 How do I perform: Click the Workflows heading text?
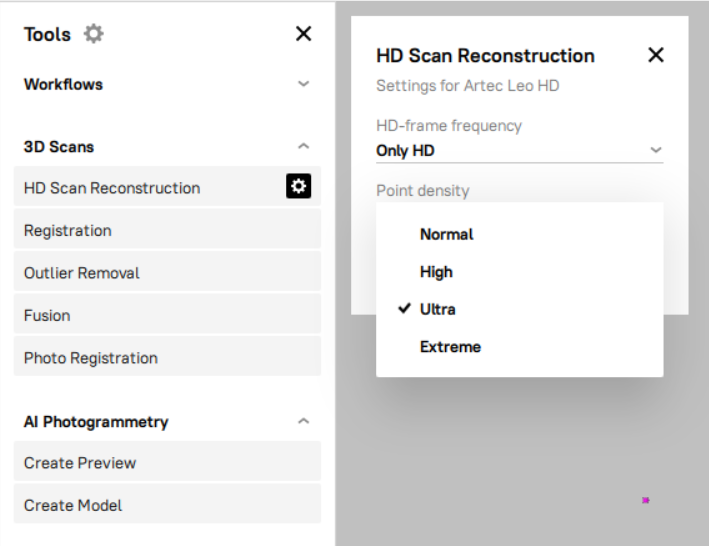(x=63, y=85)
